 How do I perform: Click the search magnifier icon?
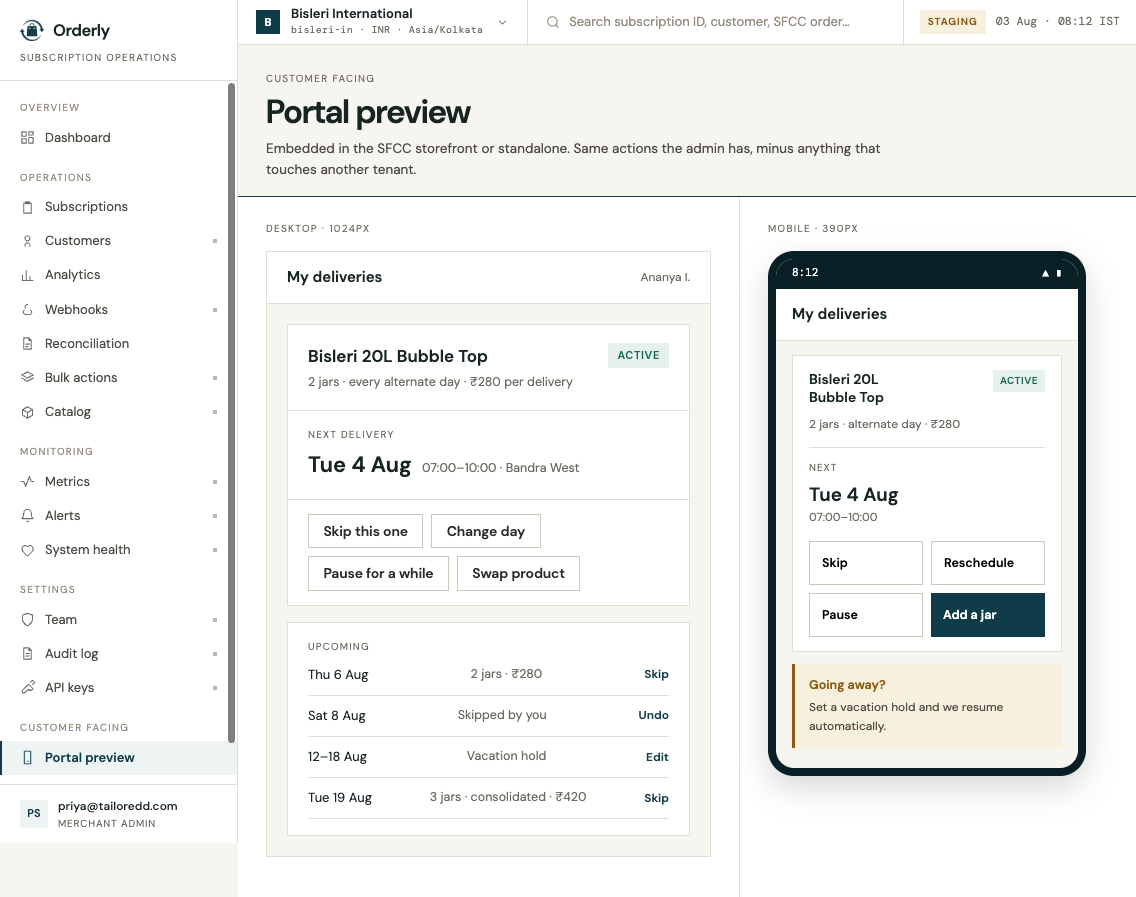(553, 22)
